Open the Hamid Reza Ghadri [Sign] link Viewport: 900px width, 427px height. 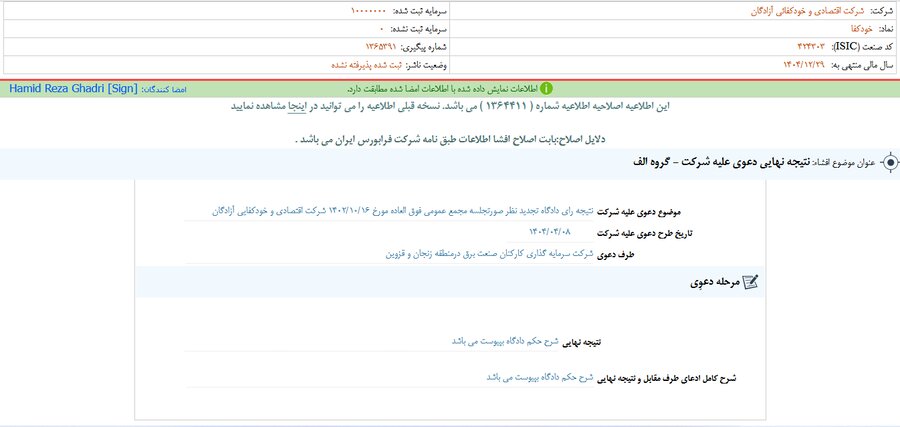tap(73, 89)
